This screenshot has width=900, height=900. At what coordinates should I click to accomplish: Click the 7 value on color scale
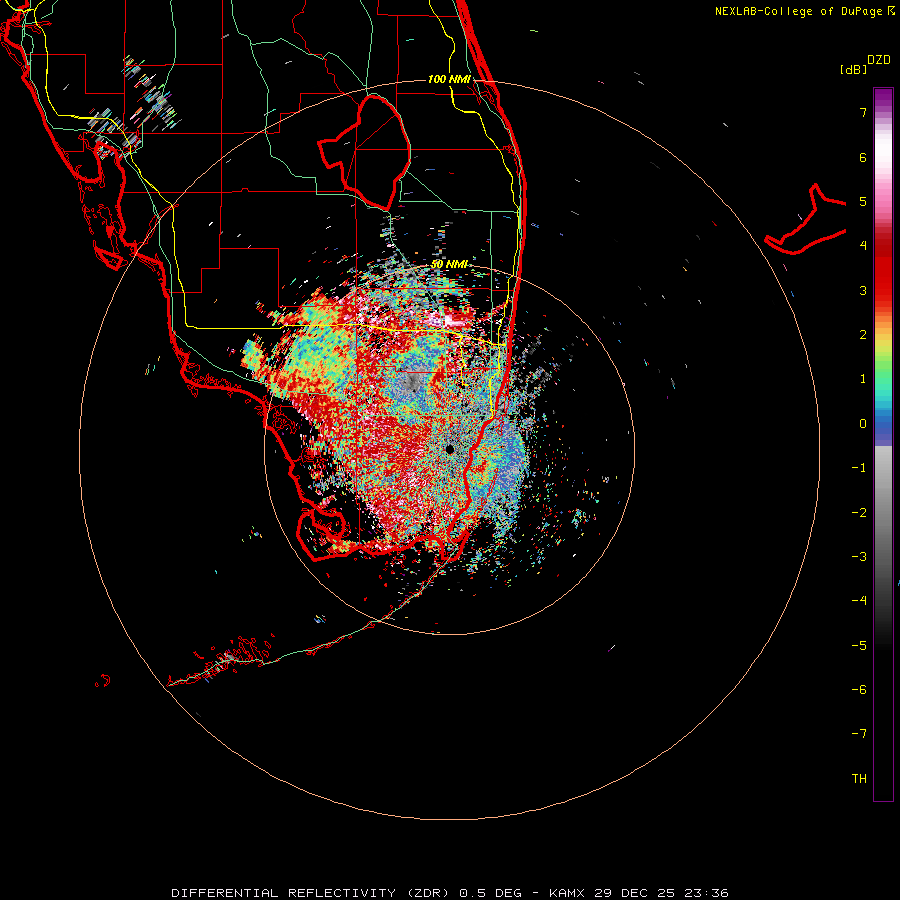[x=863, y=112]
